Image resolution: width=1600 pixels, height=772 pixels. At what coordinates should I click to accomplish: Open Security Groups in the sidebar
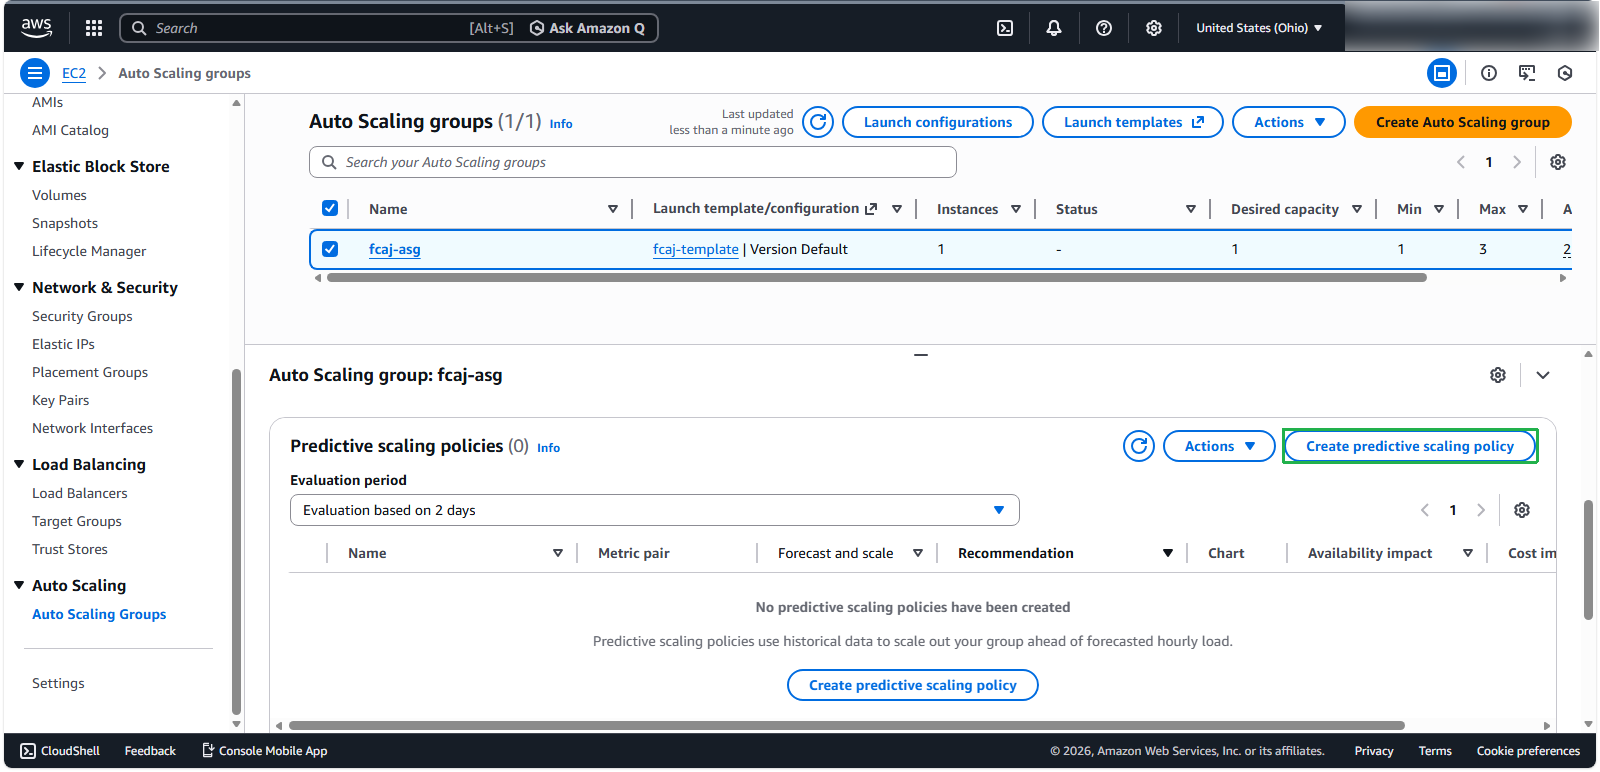coord(82,316)
